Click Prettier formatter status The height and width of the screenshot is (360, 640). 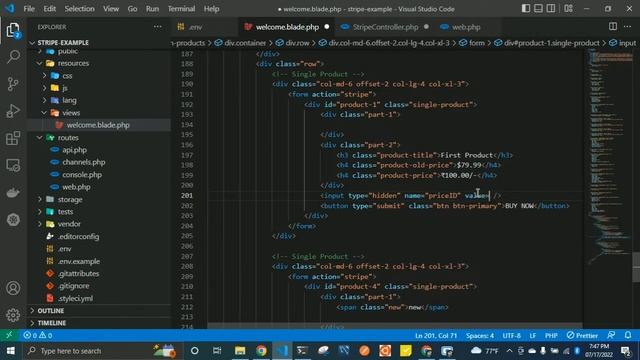(x=582, y=335)
